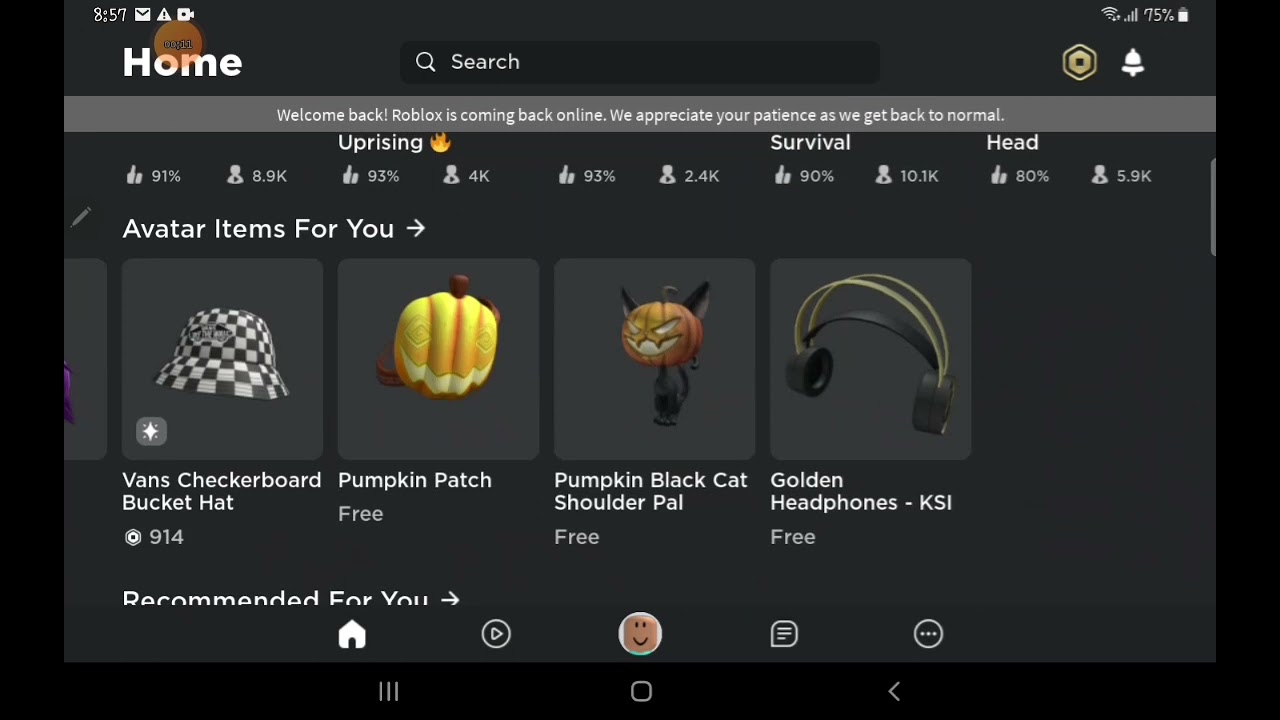
Task: Open the chat messages icon
Action: click(x=784, y=634)
